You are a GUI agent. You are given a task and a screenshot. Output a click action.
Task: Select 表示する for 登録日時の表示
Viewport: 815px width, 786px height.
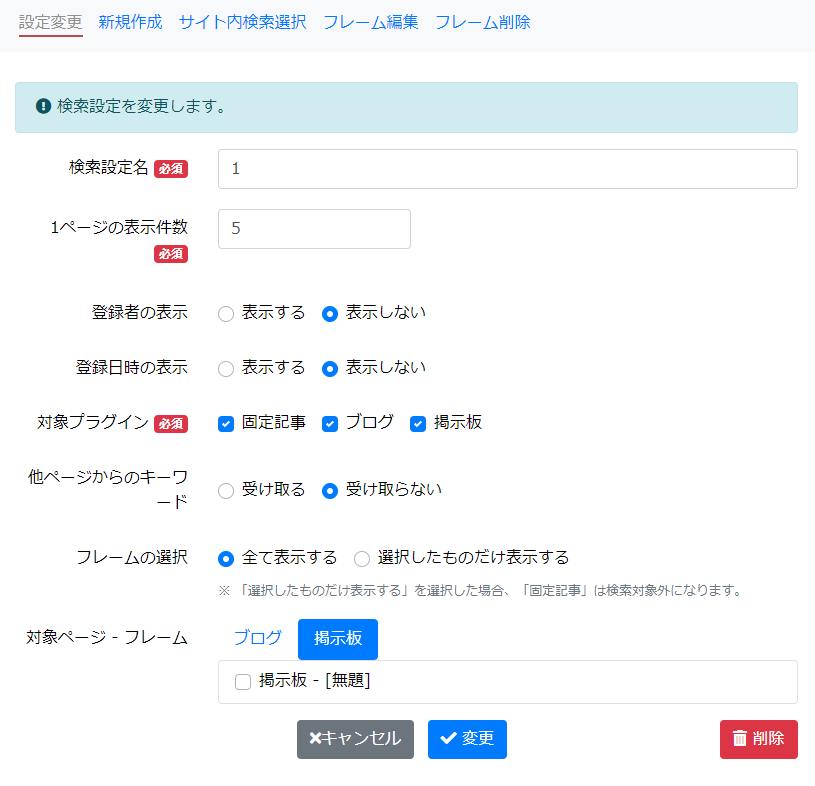coord(225,368)
